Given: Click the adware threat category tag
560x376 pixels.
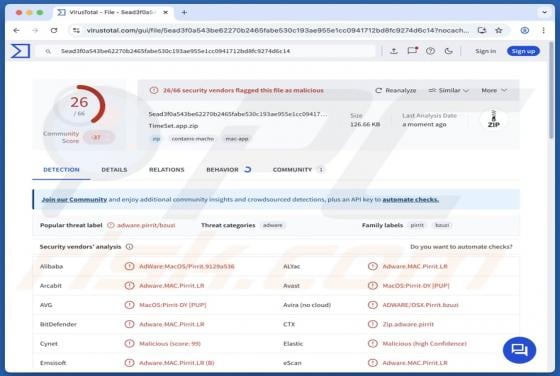Looking at the screenshot, I should click(x=272, y=225).
